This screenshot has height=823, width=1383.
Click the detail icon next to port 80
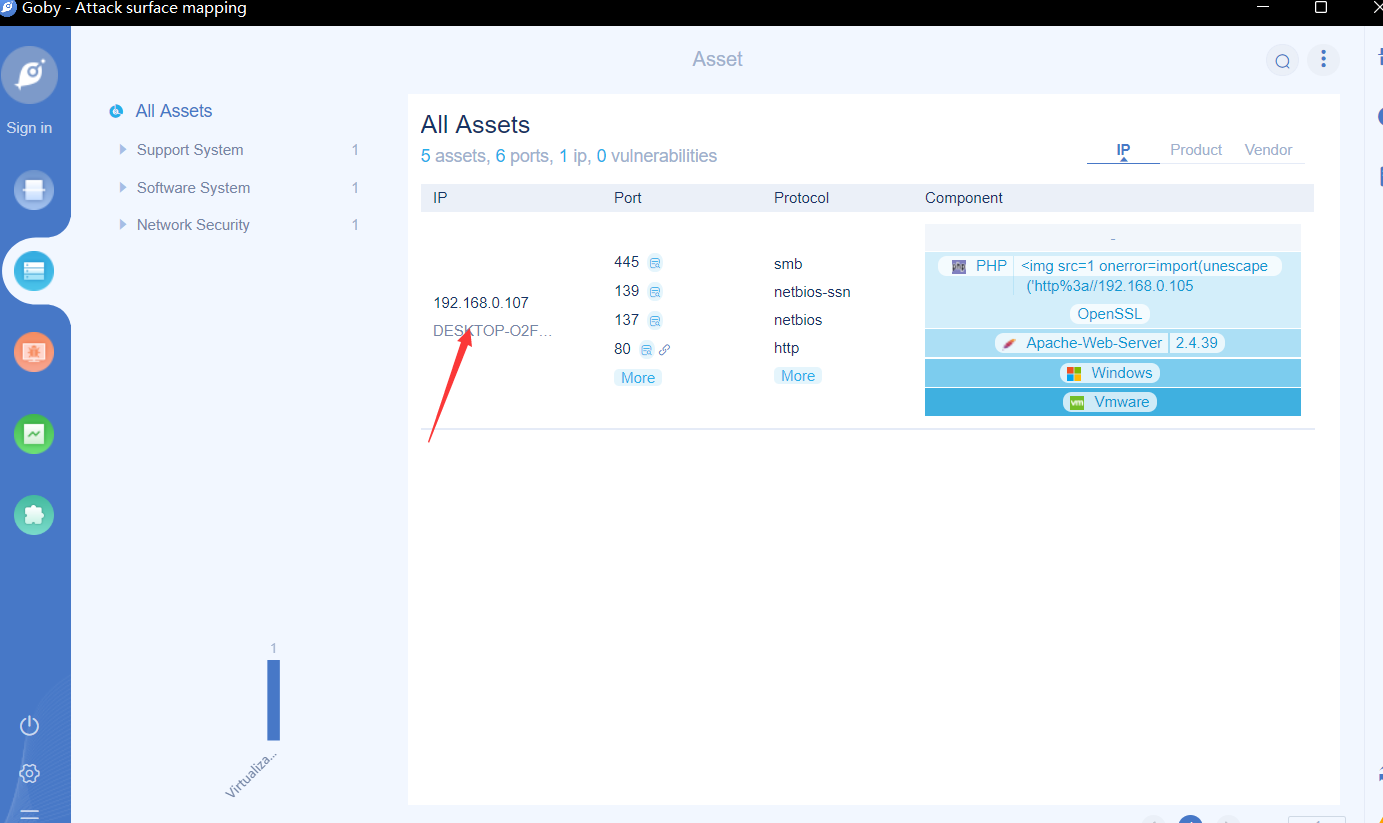click(646, 349)
